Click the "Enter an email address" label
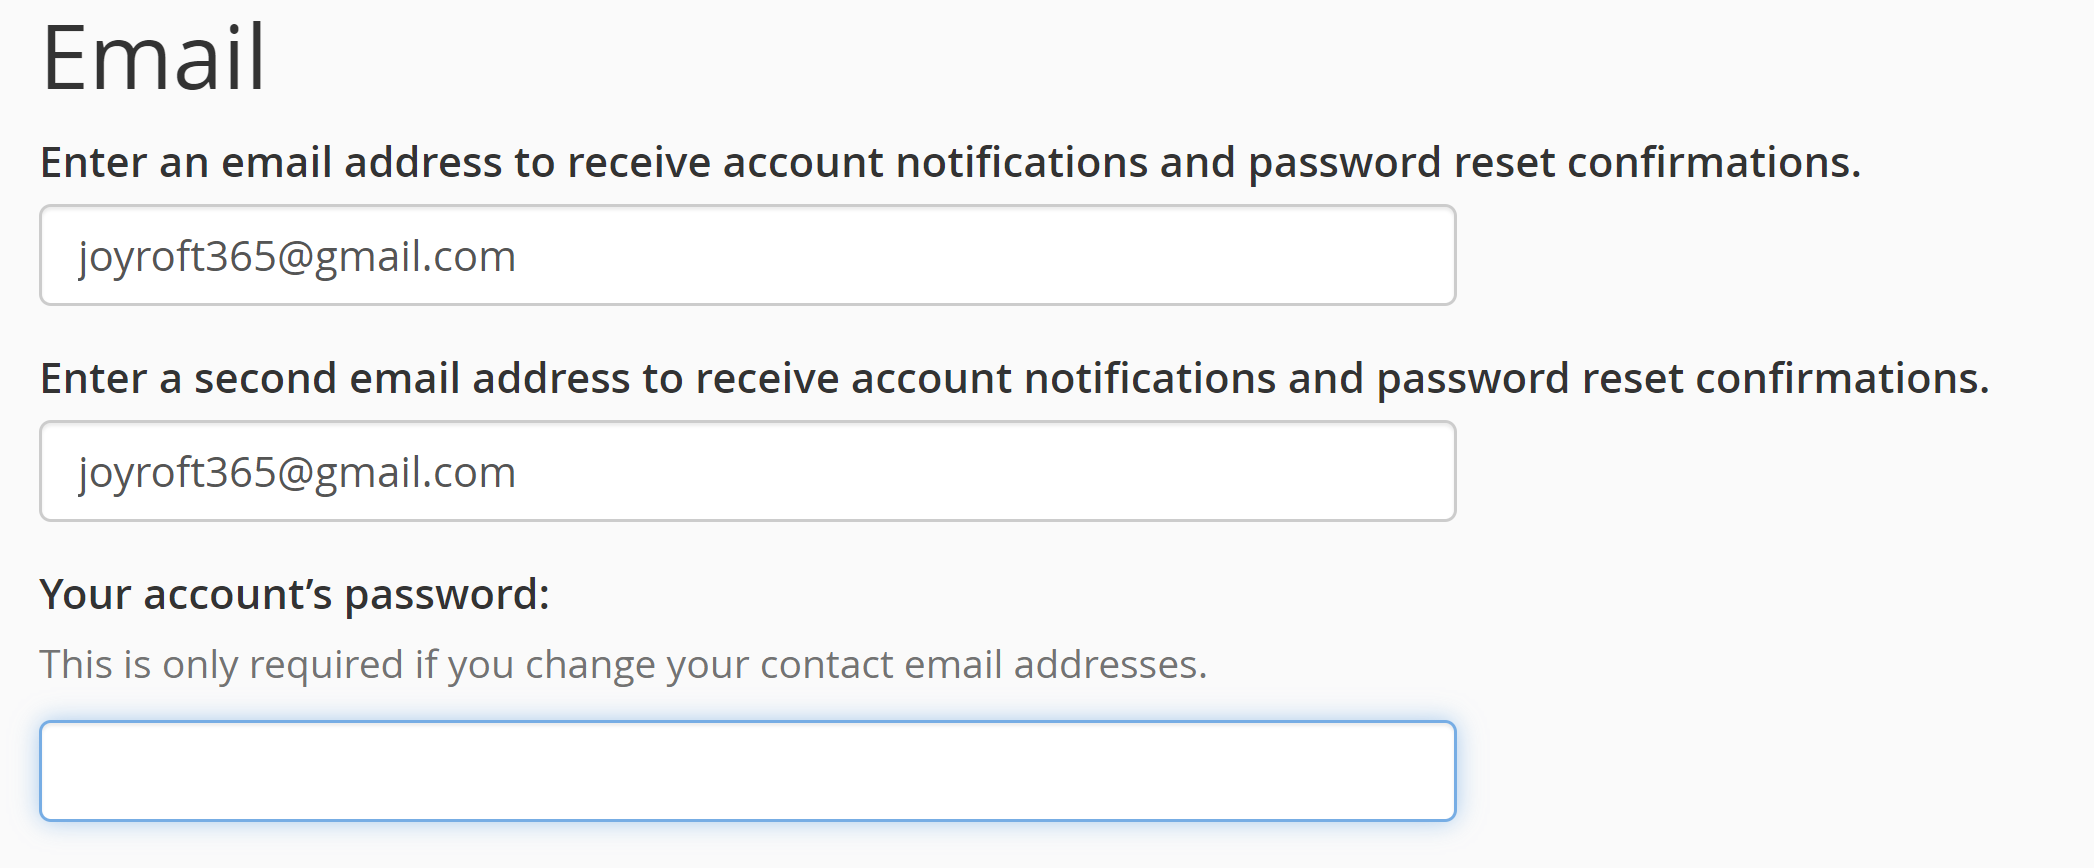 coord(950,162)
